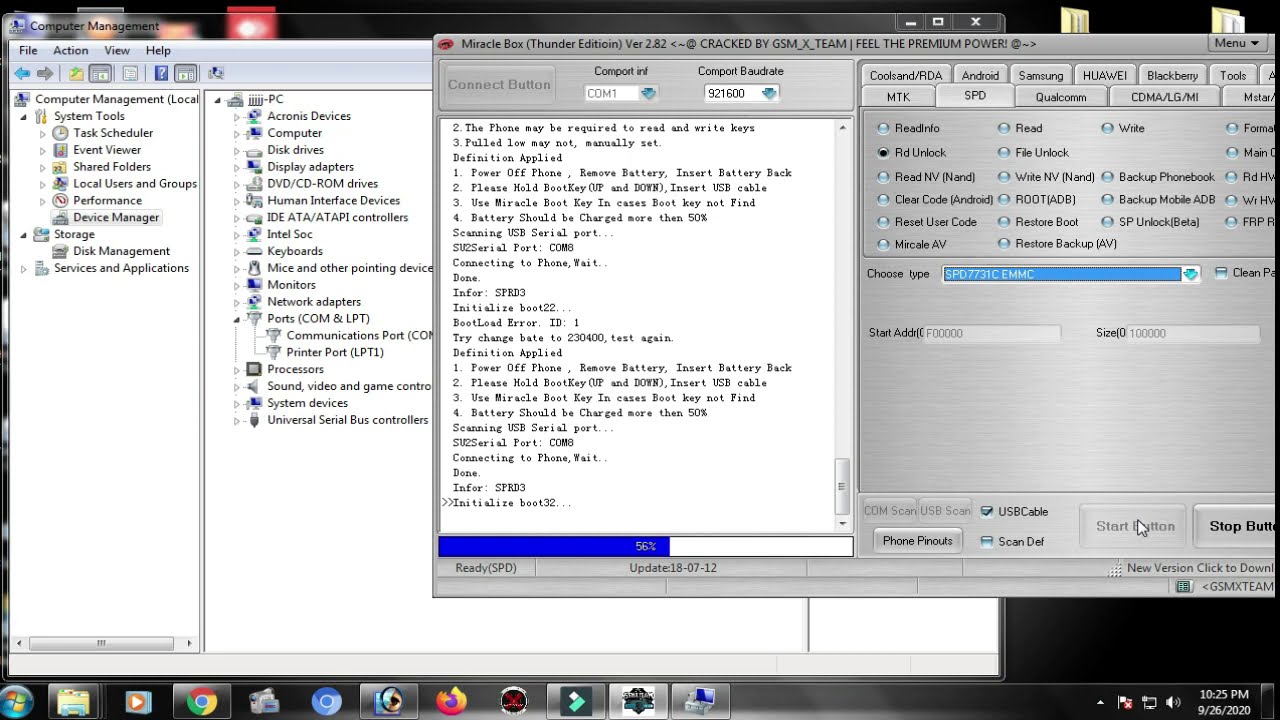Click the Stop Button
This screenshot has height=720, width=1280.
pos(1237,526)
